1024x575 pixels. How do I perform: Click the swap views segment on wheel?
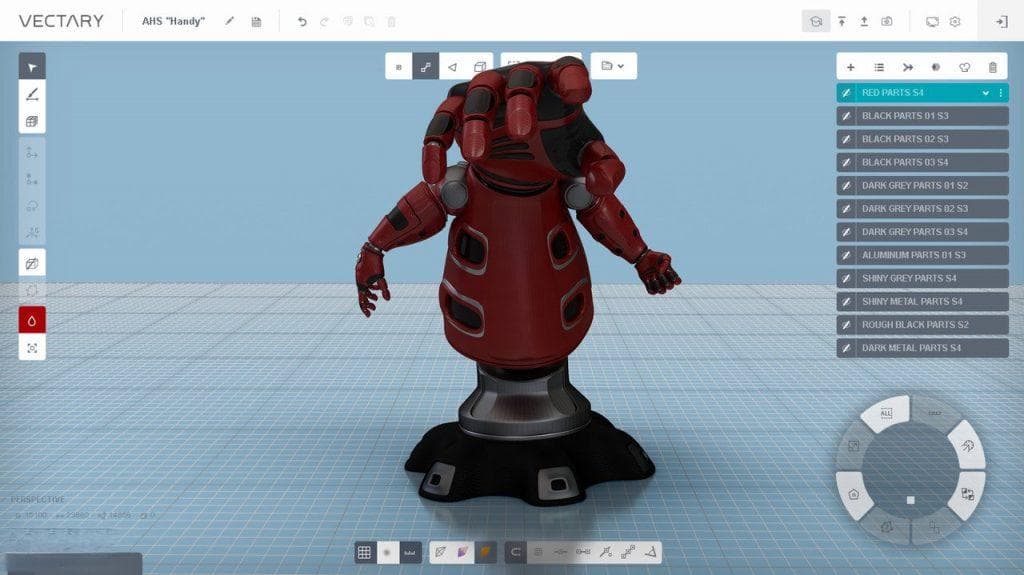point(968,495)
